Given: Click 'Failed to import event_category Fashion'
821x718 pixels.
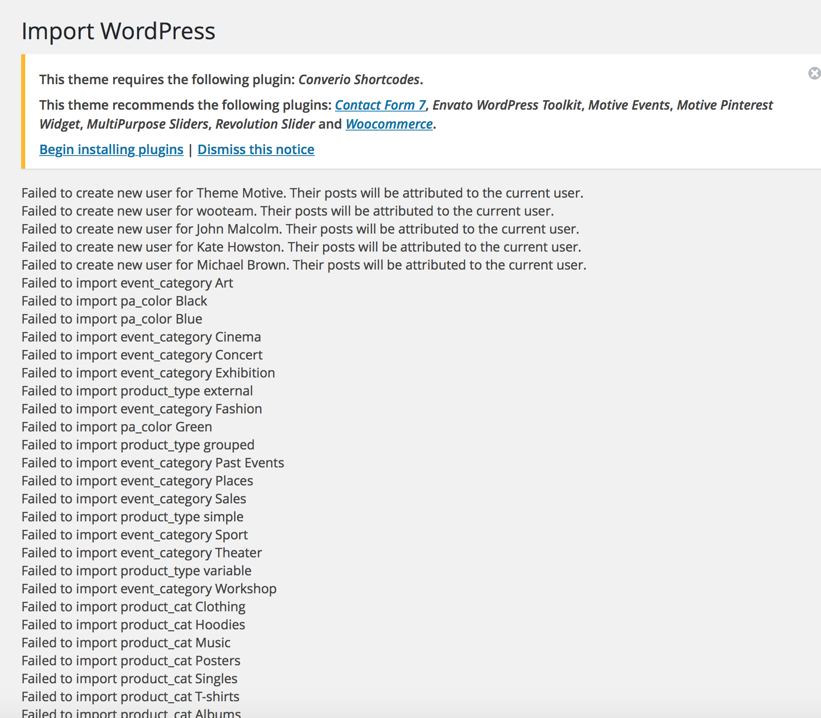Looking at the screenshot, I should tap(141, 409).
